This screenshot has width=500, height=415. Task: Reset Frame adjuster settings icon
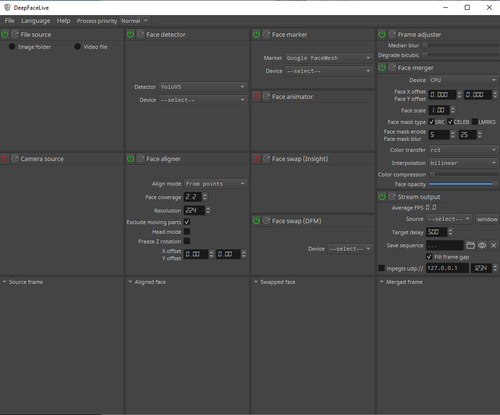pyautogui.click(x=392, y=34)
